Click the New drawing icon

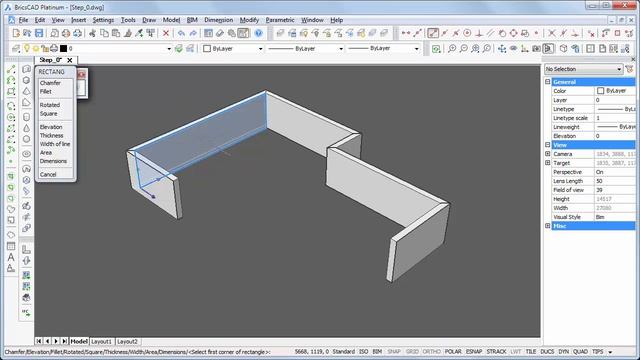(x=16, y=33)
